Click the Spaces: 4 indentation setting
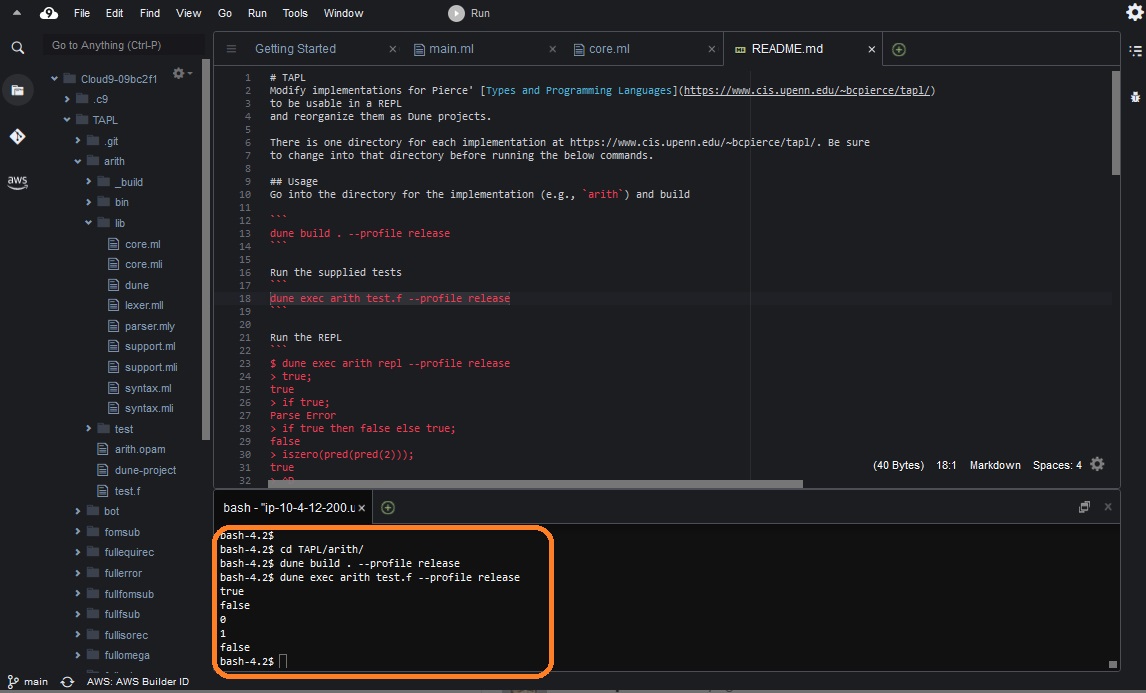 1057,465
